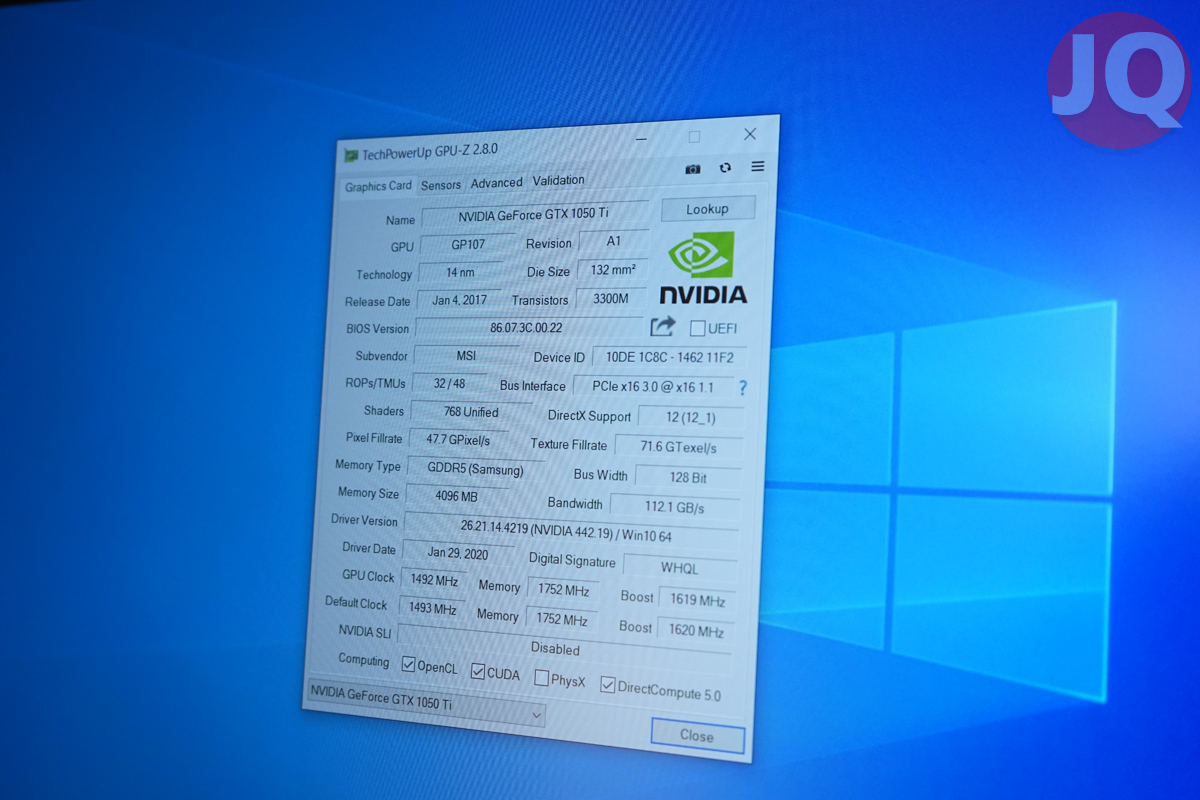
Task: Click the Revision field A1
Action: coord(614,242)
